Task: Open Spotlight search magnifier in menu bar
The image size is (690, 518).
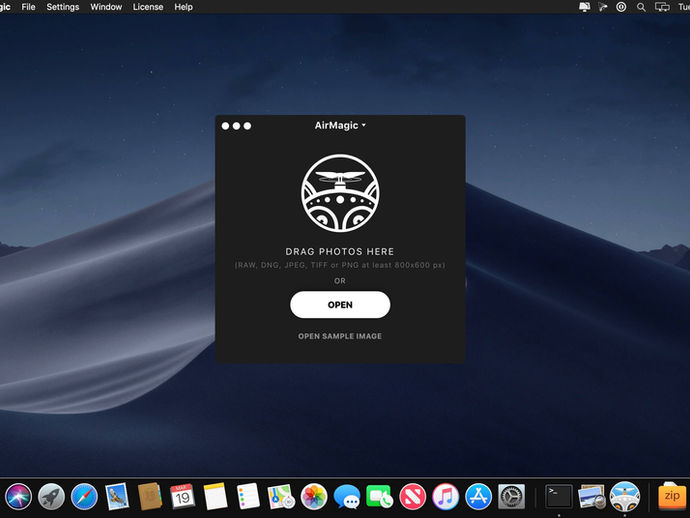Action: pyautogui.click(x=641, y=7)
